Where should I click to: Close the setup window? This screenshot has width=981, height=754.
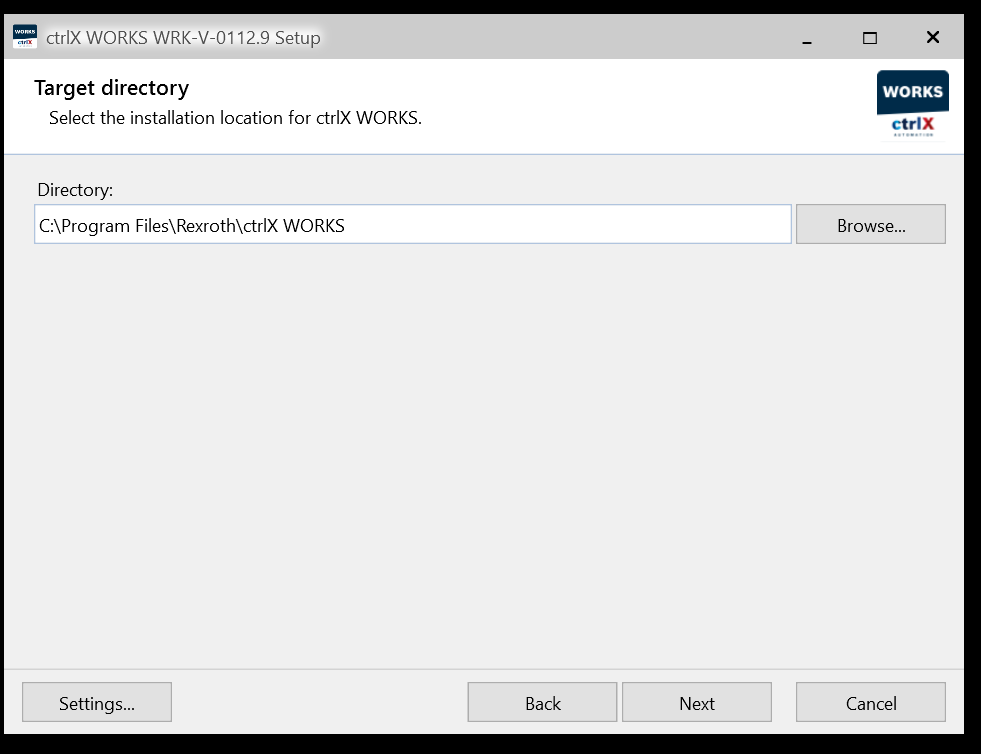click(932, 38)
